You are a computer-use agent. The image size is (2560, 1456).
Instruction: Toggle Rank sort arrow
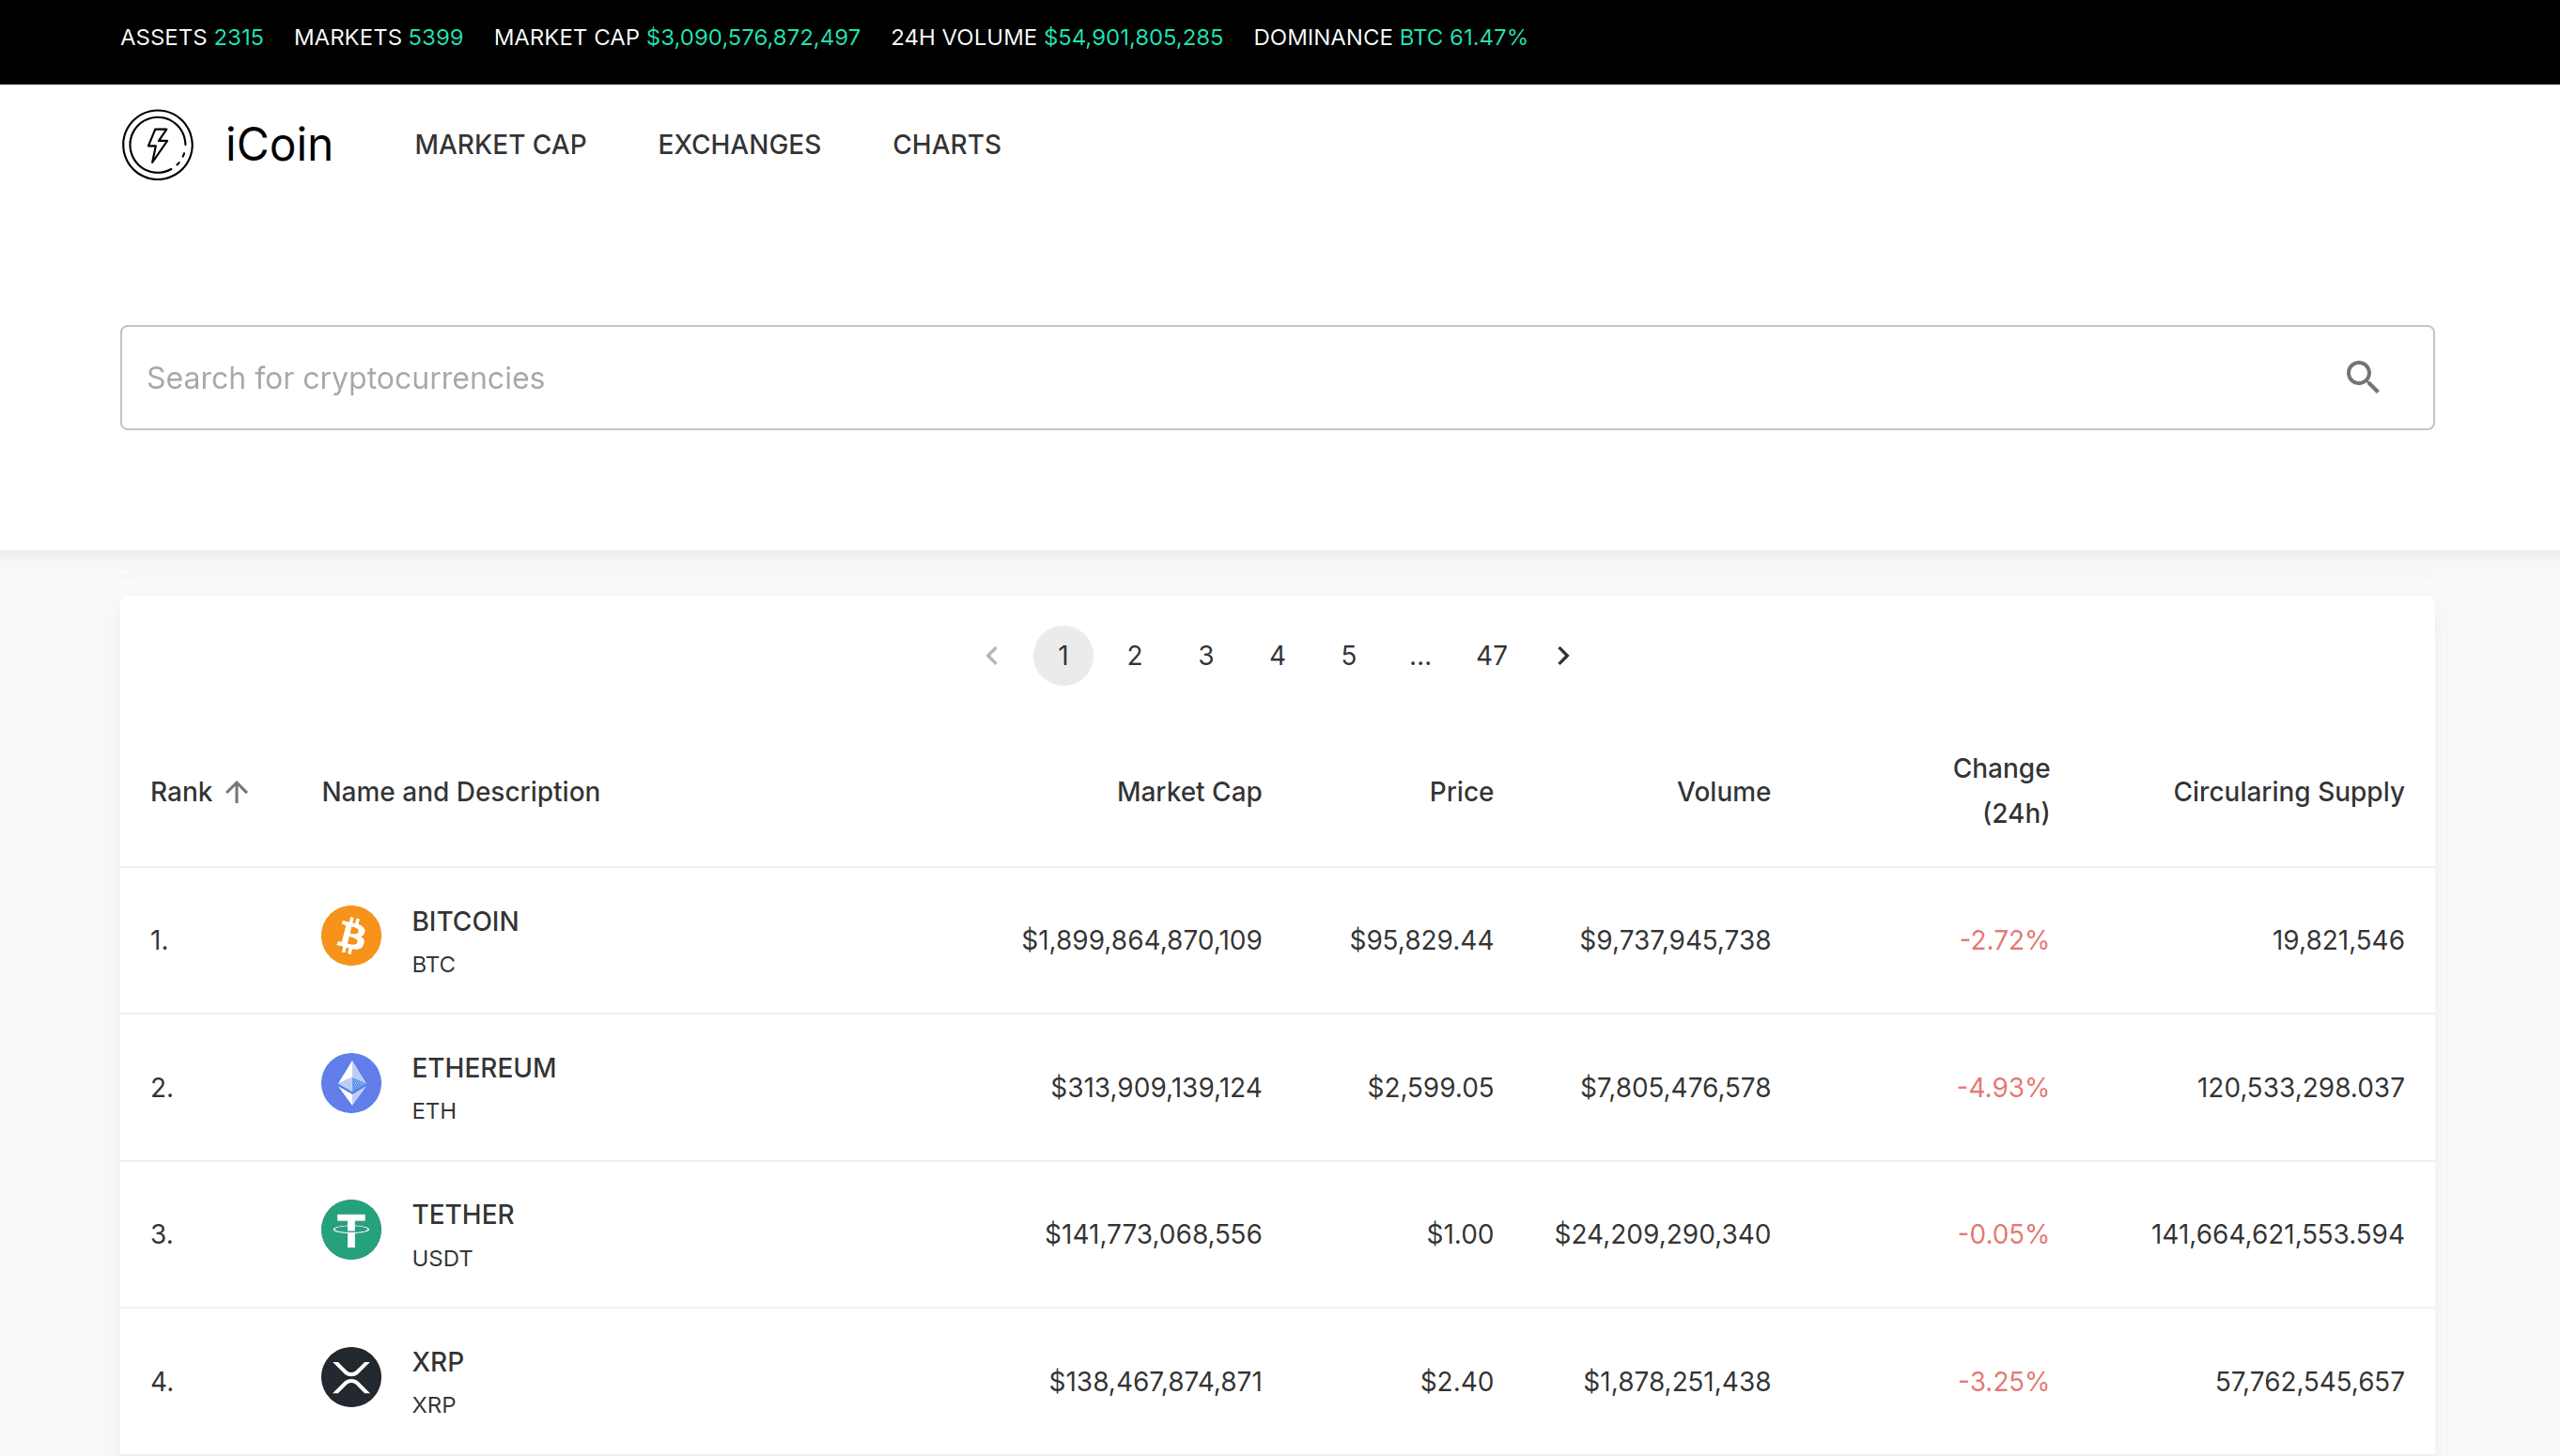click(x=237, y=792)
